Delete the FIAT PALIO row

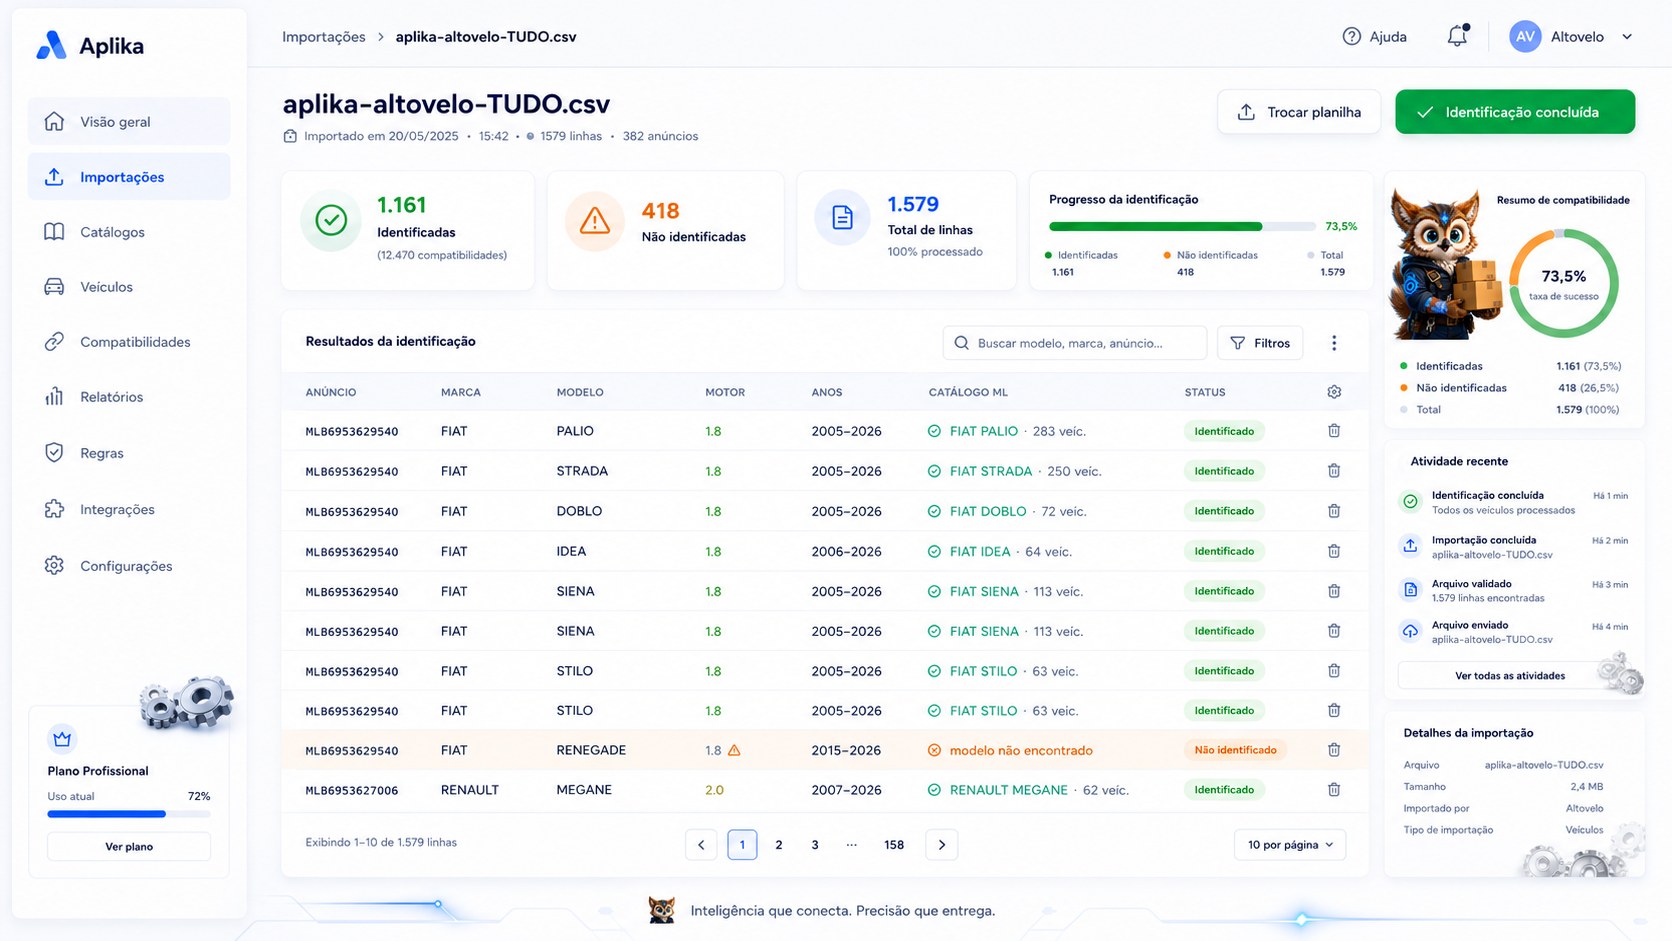(1334, 431)
